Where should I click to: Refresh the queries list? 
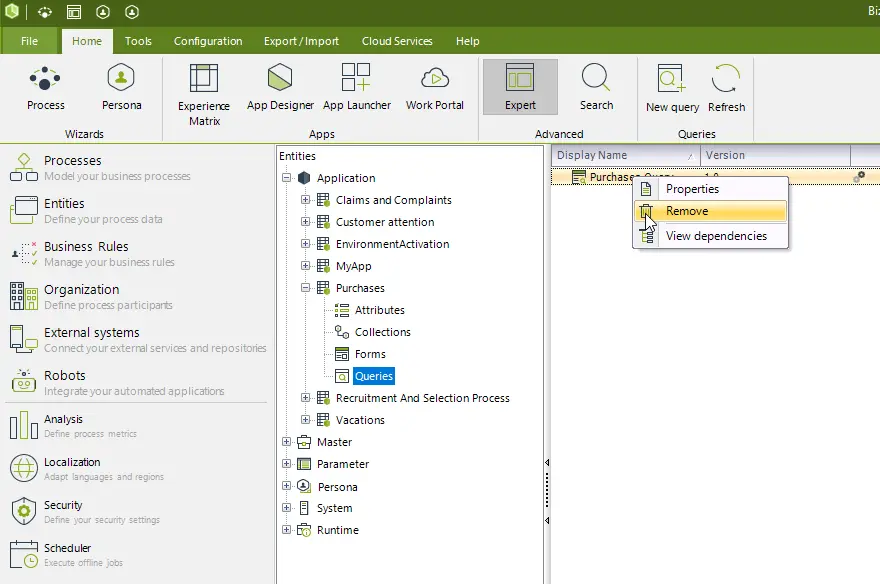(x=726, y=90)
